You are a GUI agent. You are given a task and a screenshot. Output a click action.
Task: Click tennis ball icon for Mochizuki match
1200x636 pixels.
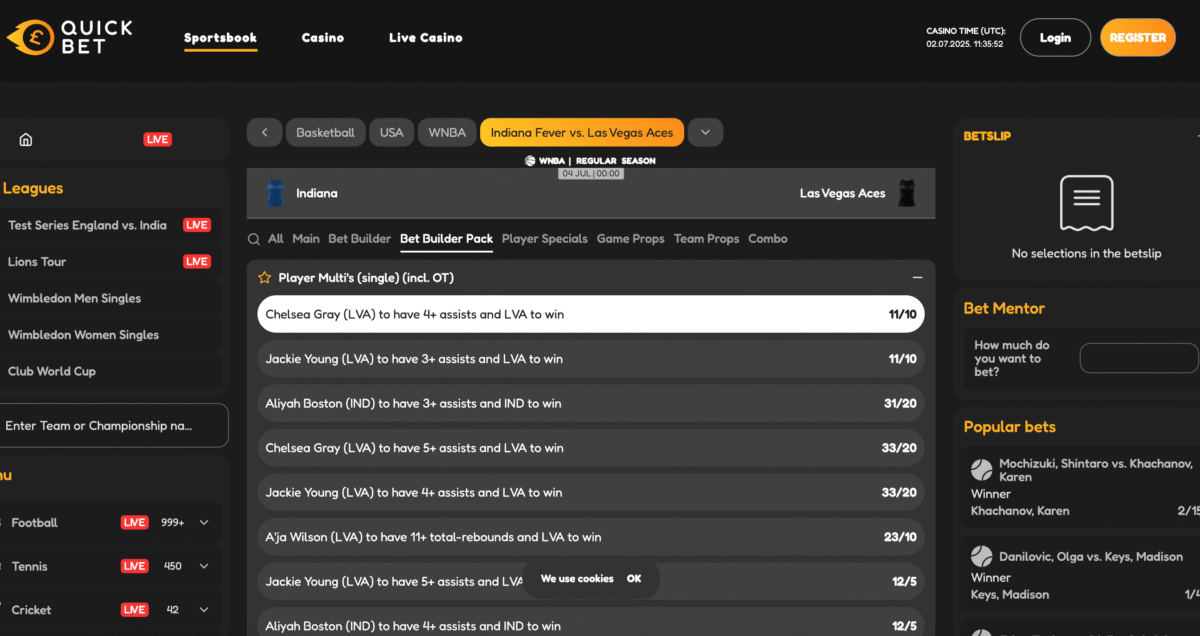[982, 470]
